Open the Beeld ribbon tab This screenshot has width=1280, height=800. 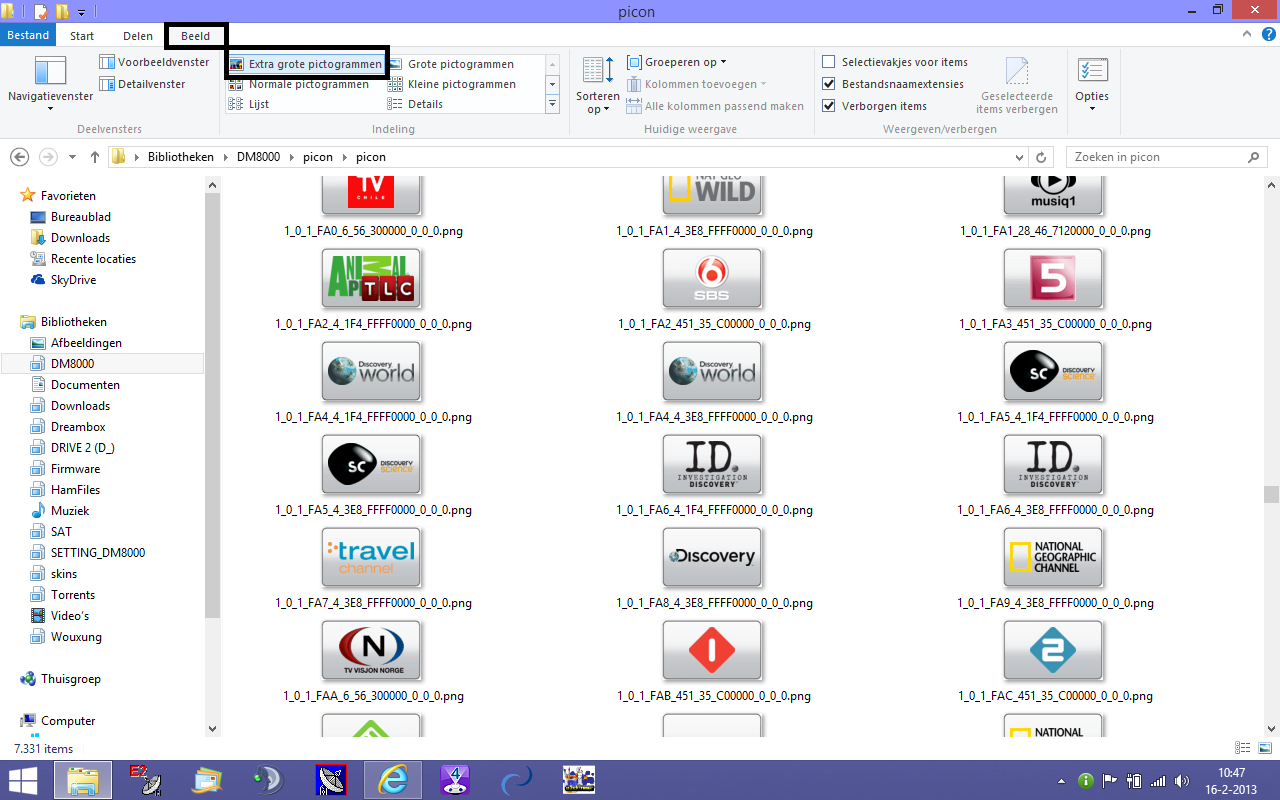pos(196,36)
